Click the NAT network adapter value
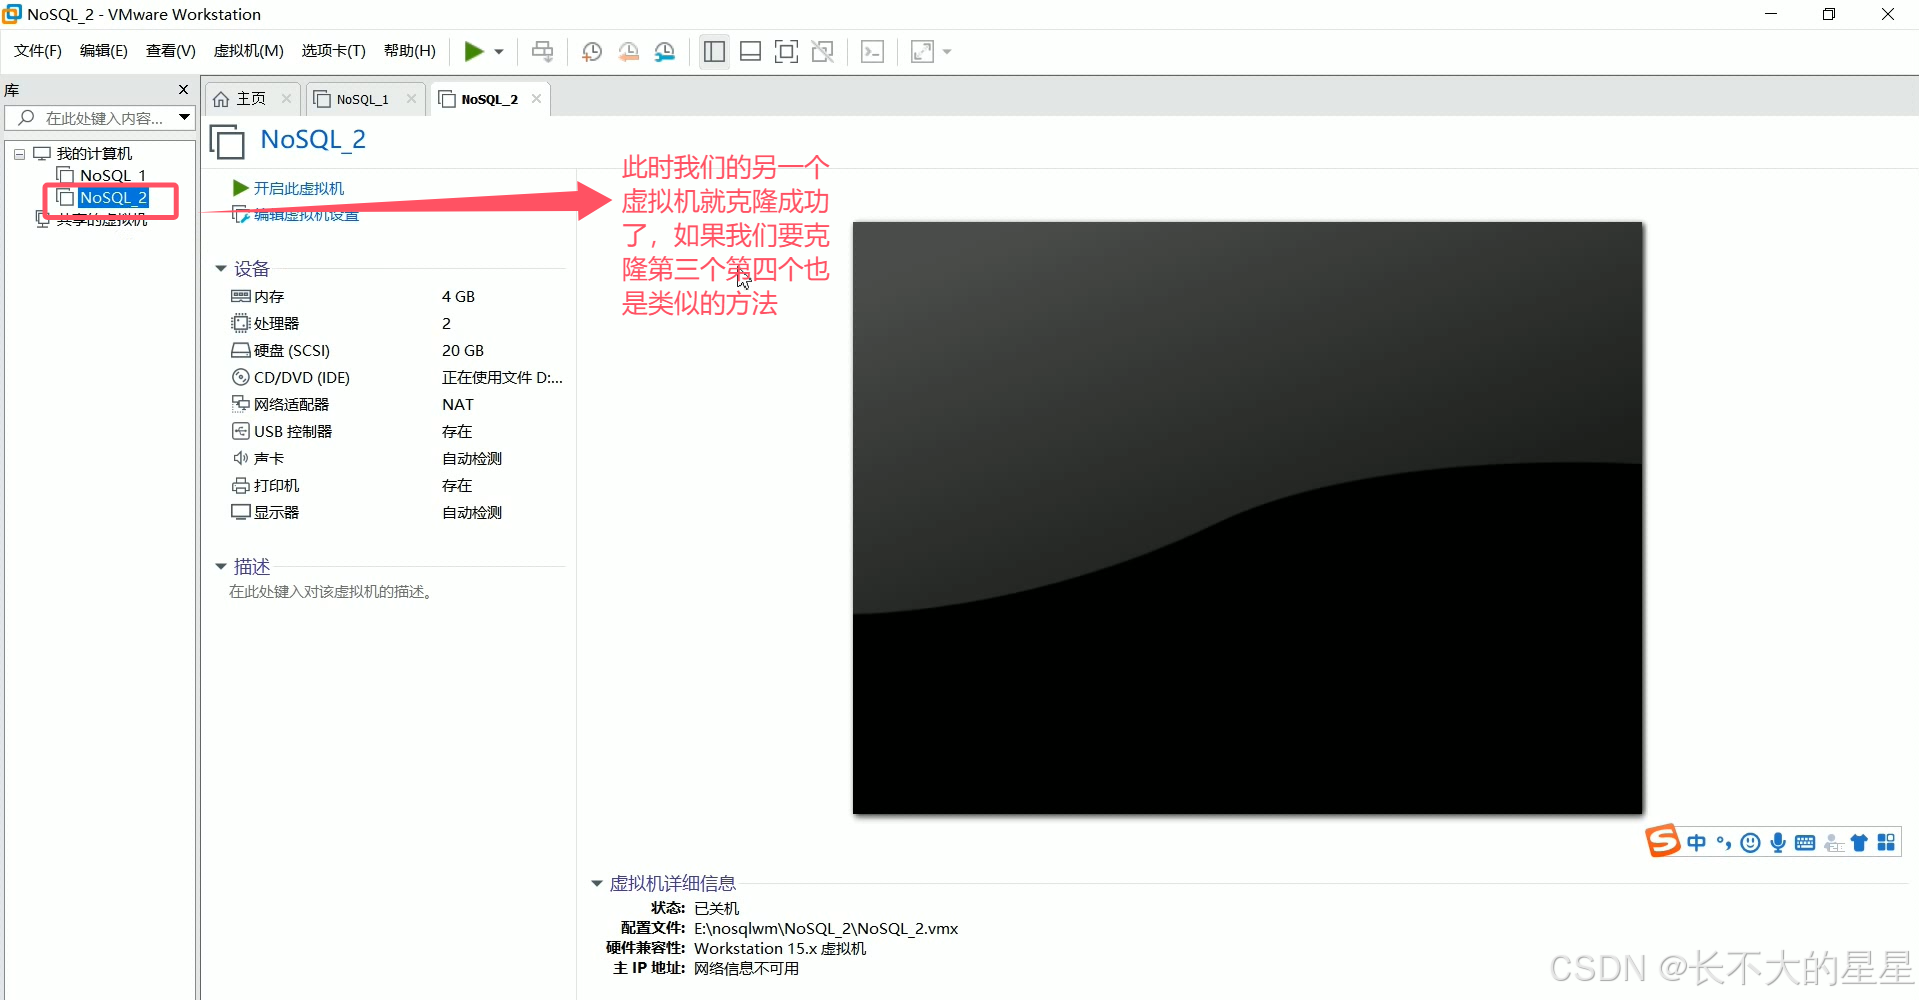 click(x=458, y=405)
